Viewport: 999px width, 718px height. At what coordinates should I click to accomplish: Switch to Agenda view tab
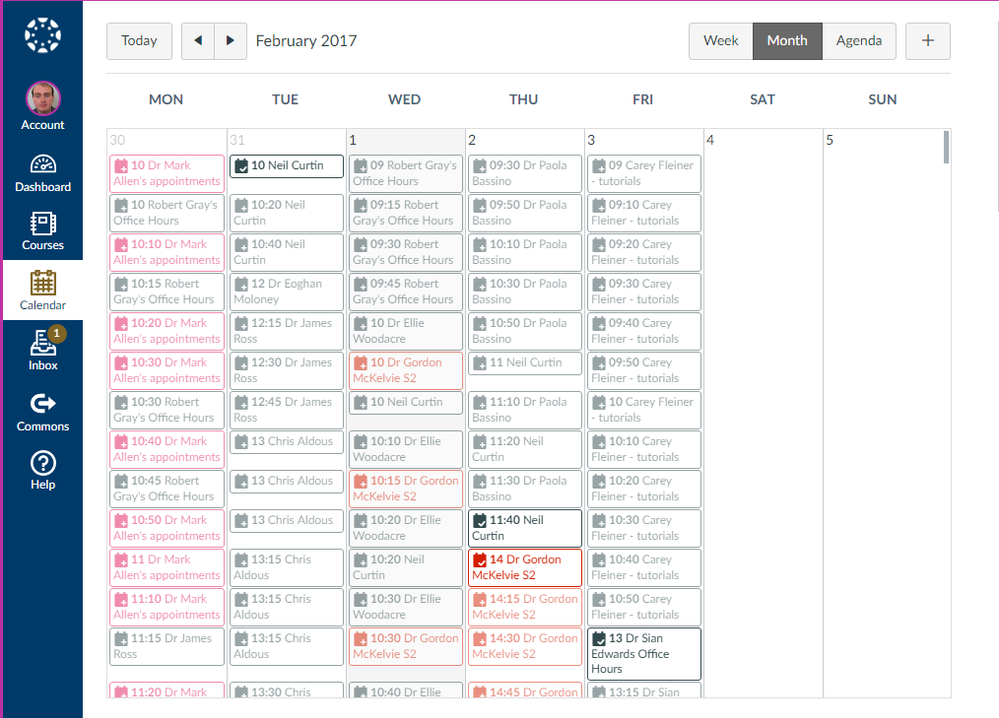pyautogui.click(x=859, y=41)
